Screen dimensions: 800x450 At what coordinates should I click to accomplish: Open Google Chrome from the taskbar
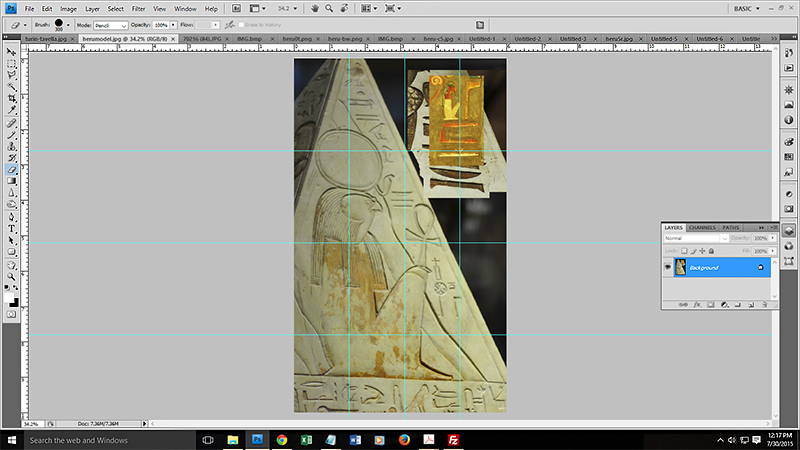(x=282, y=440)
